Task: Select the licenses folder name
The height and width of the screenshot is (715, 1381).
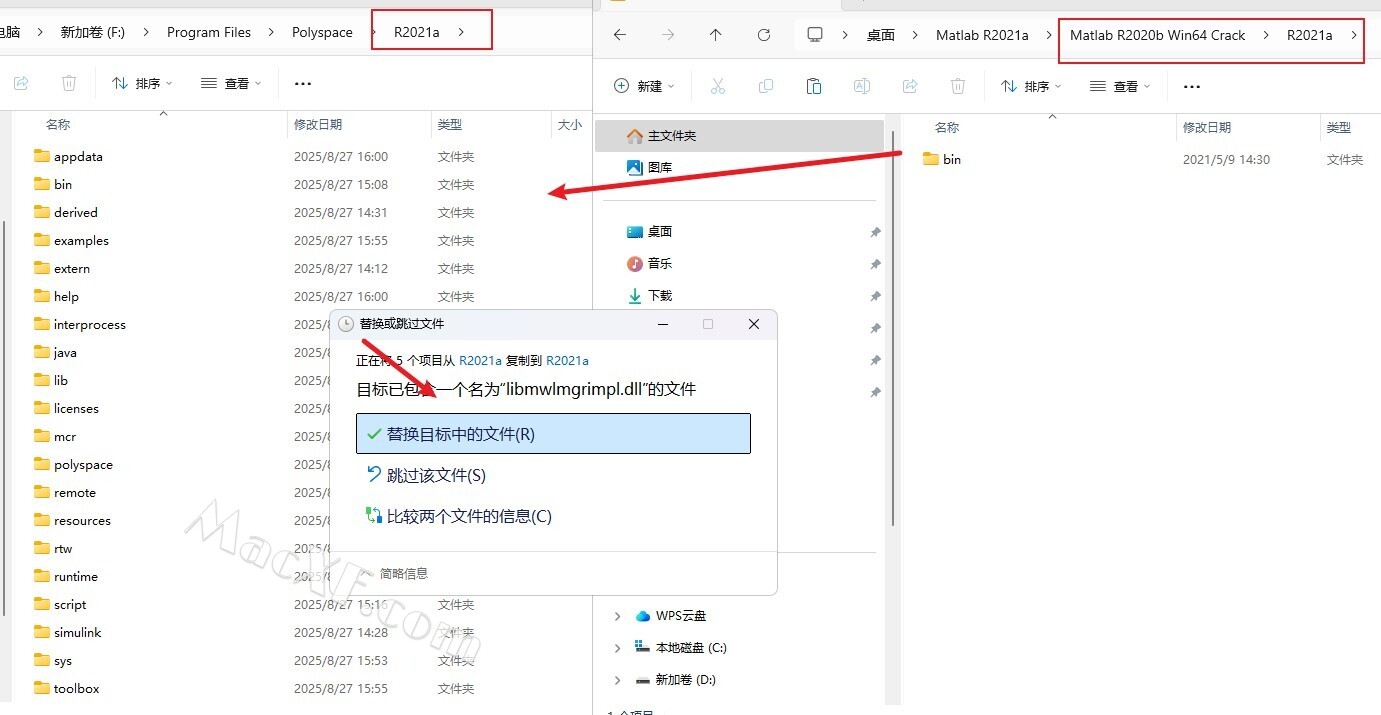Action: coord(76,408)
